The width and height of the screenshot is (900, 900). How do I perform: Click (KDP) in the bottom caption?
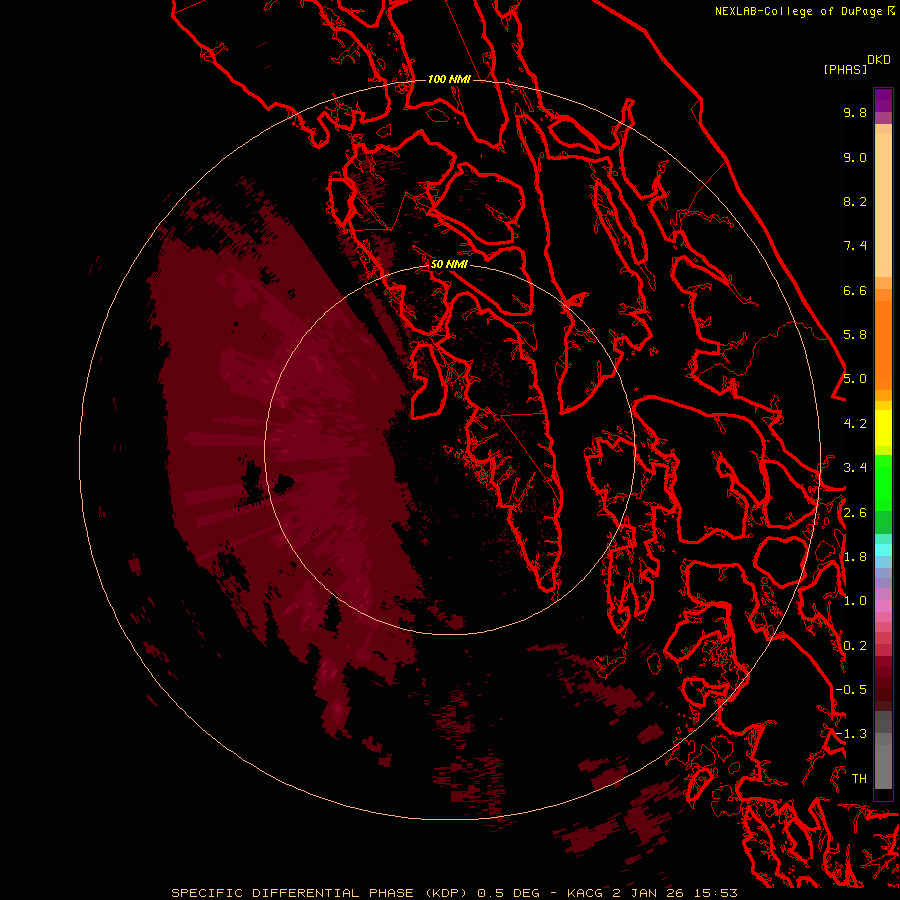pyautogui.click(x=448, y=893)
